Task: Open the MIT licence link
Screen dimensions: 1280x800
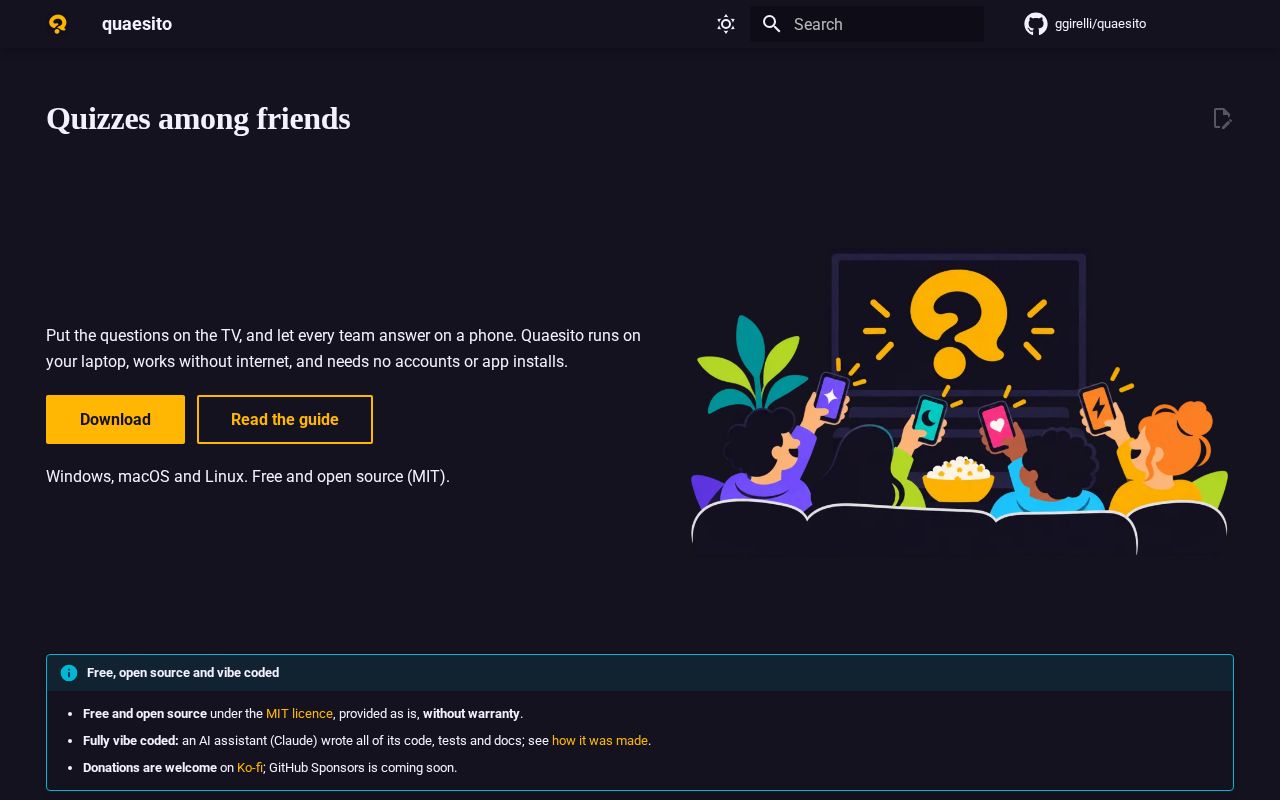Action: [299, 714]
